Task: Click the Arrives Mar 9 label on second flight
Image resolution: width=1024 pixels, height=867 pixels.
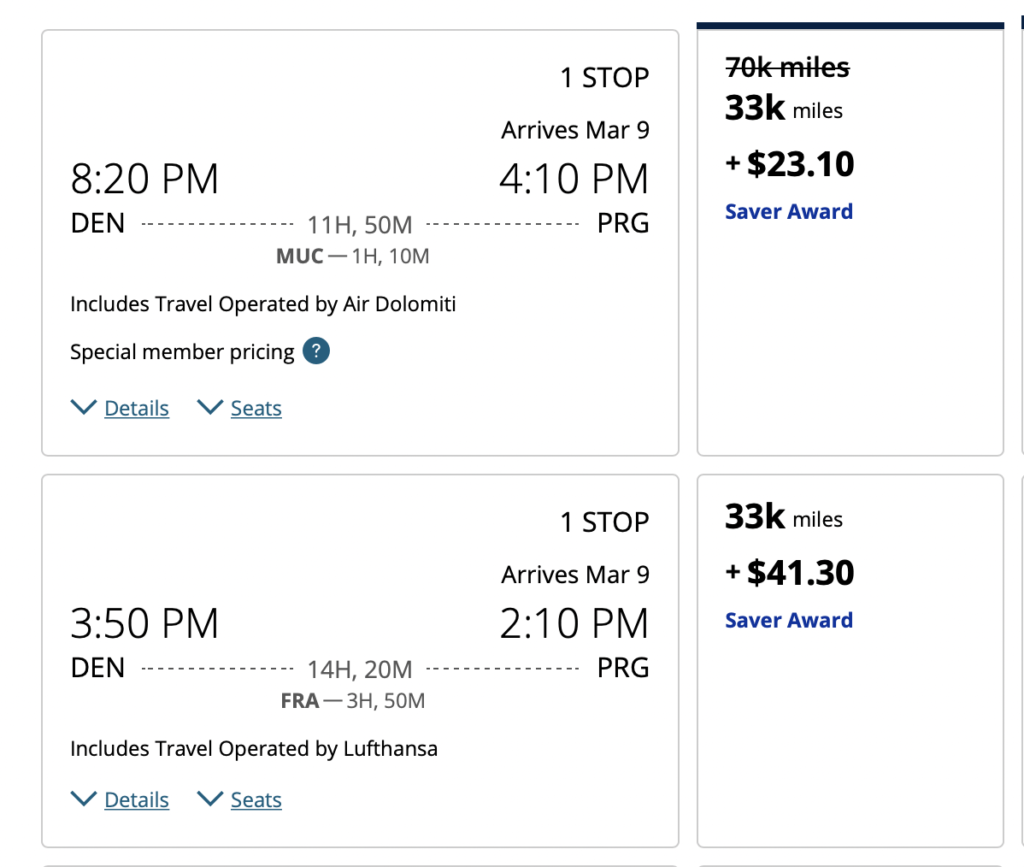Action: (x=575, y=575)
